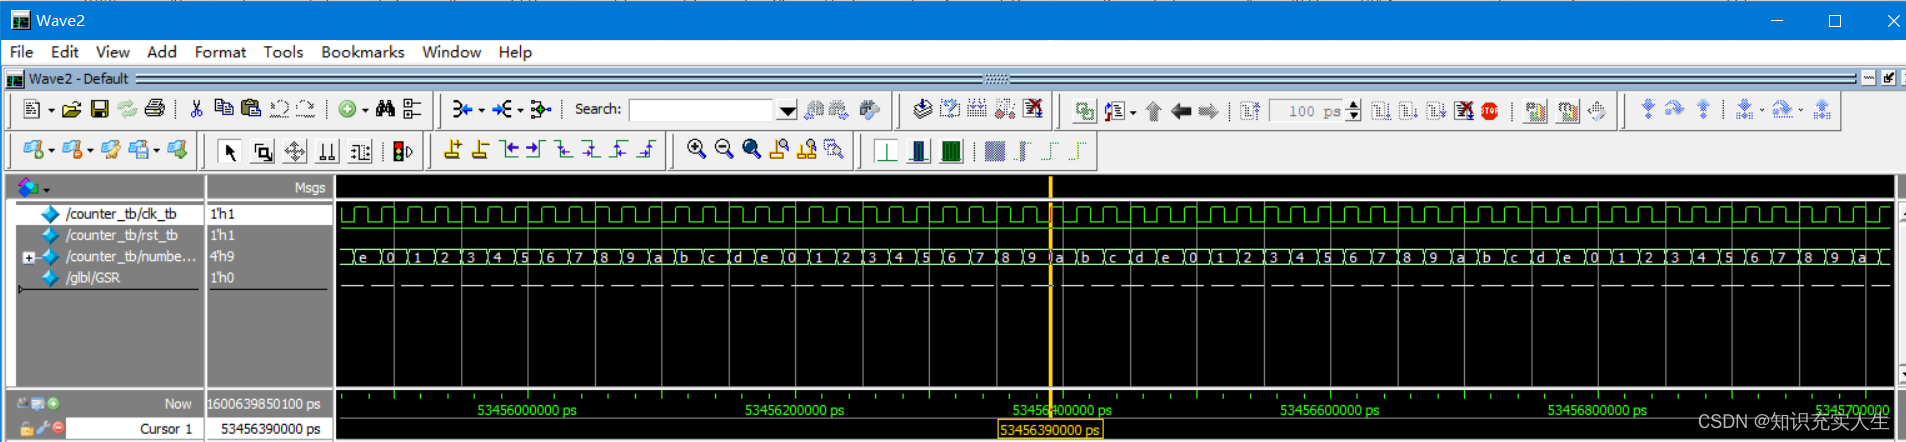Open the wave Add cursor dropdown arrow
Screen dimensions: 1906x442
[x=51, y=152]
